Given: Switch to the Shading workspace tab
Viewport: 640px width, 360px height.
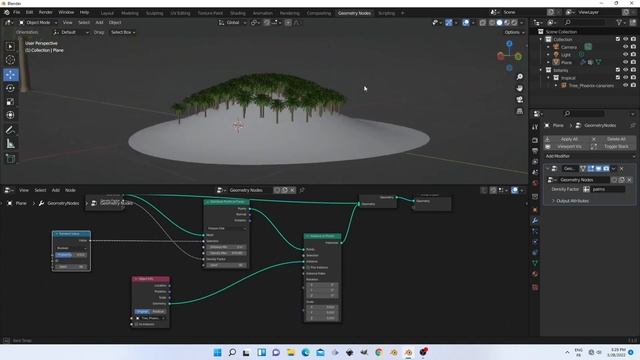Looking at the screenshot, I should [238, 13].
